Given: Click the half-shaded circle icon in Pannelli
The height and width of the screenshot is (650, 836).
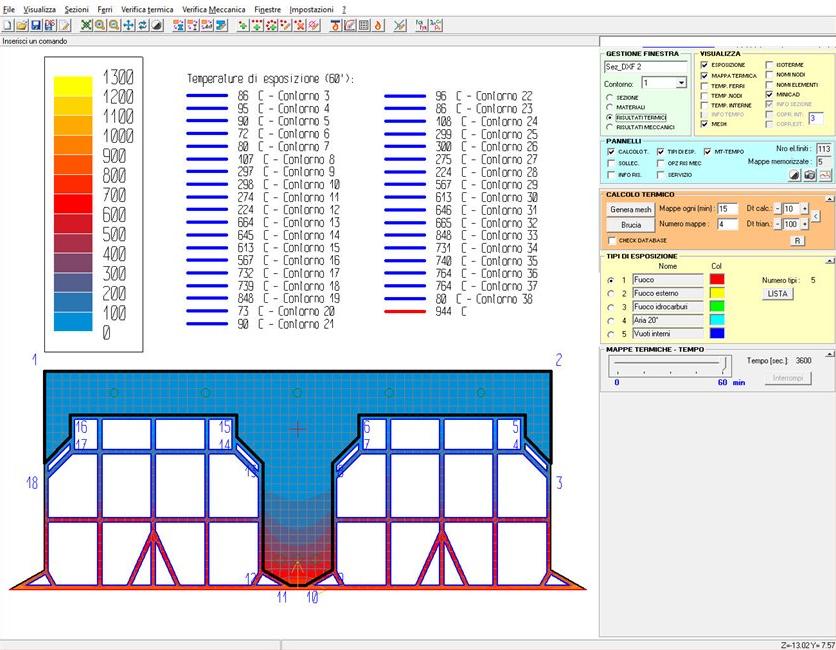Looking at the screenshot, I should [793, 175].
